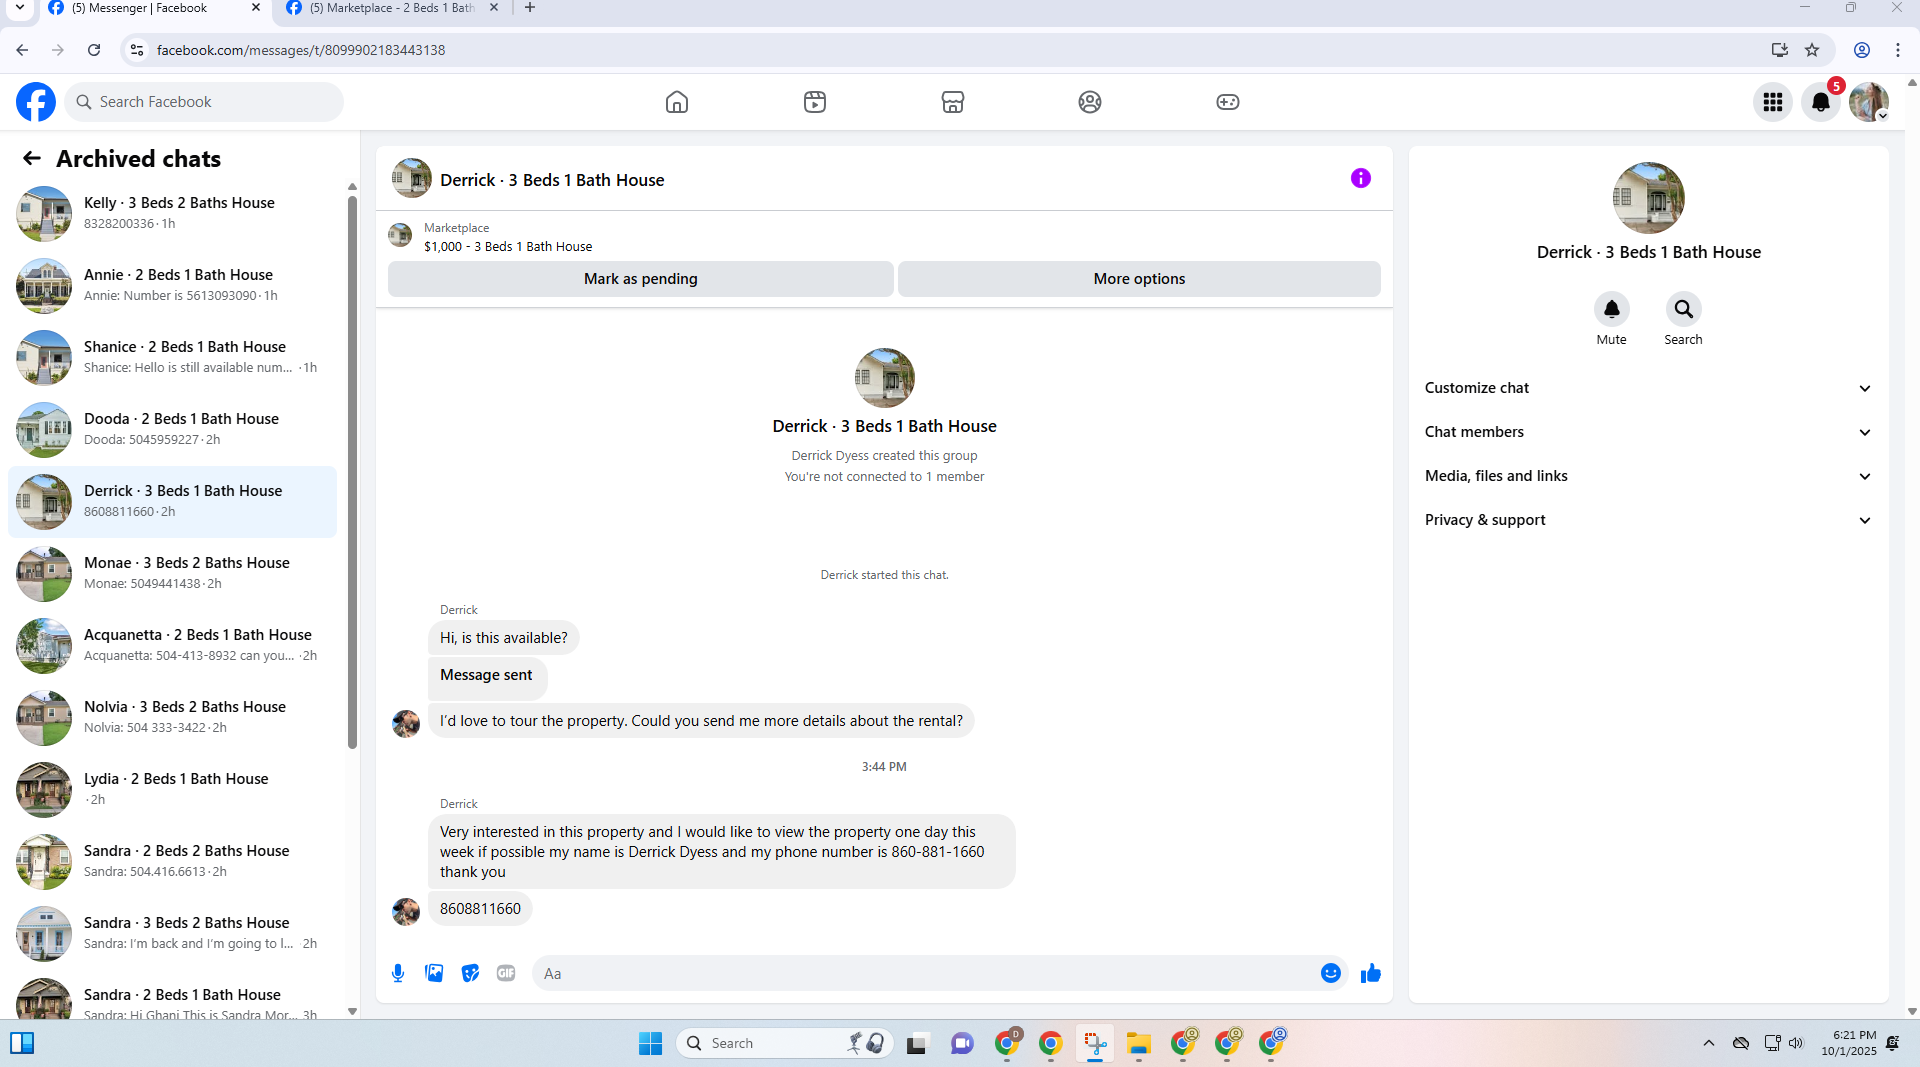
Task: Open Dooda 2 Beds 1 Bath House chat
Action: 172,430
